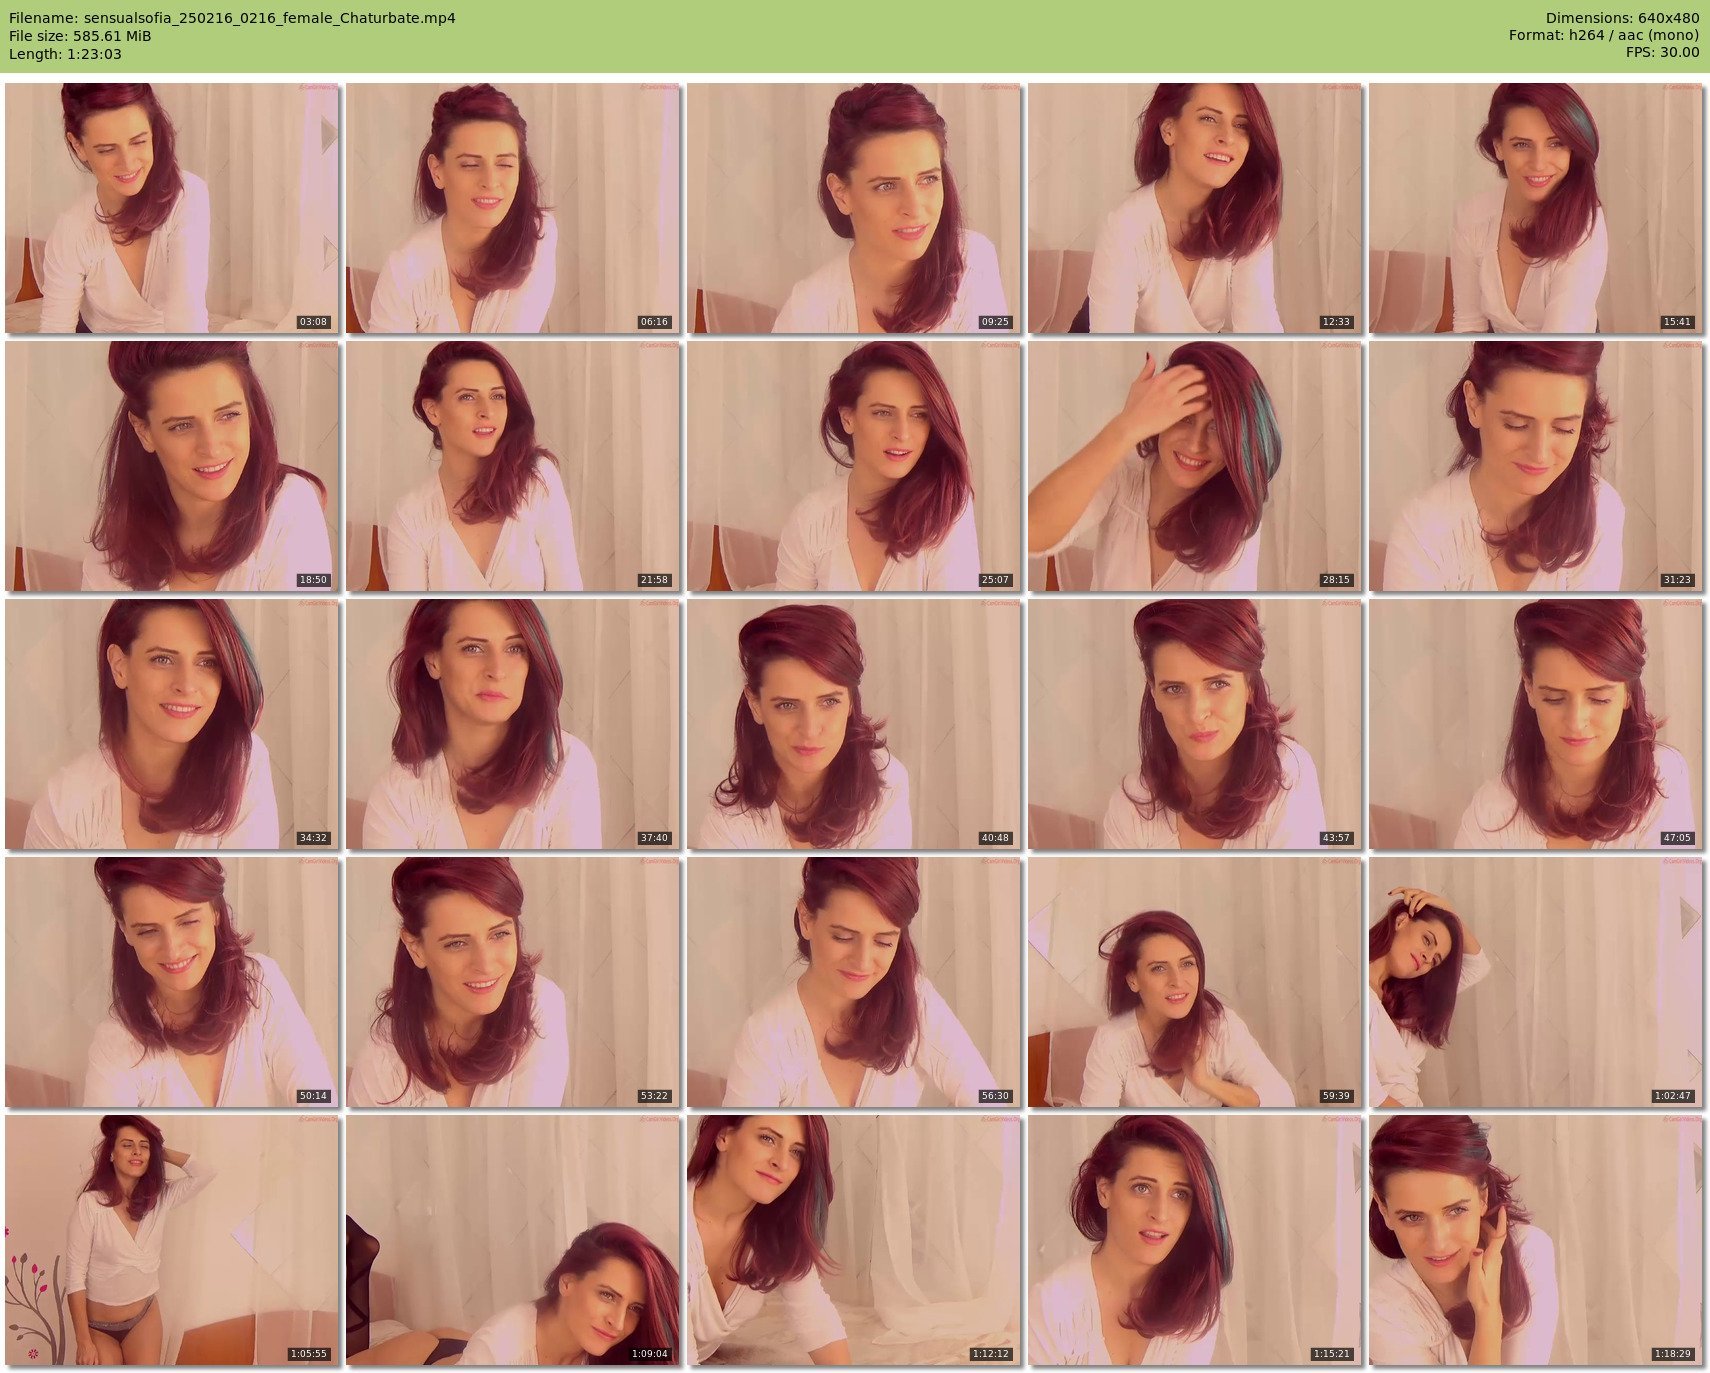Select the frame timestamped 1:12:12
1710x1373 pixels.
tap(854, 1240)
